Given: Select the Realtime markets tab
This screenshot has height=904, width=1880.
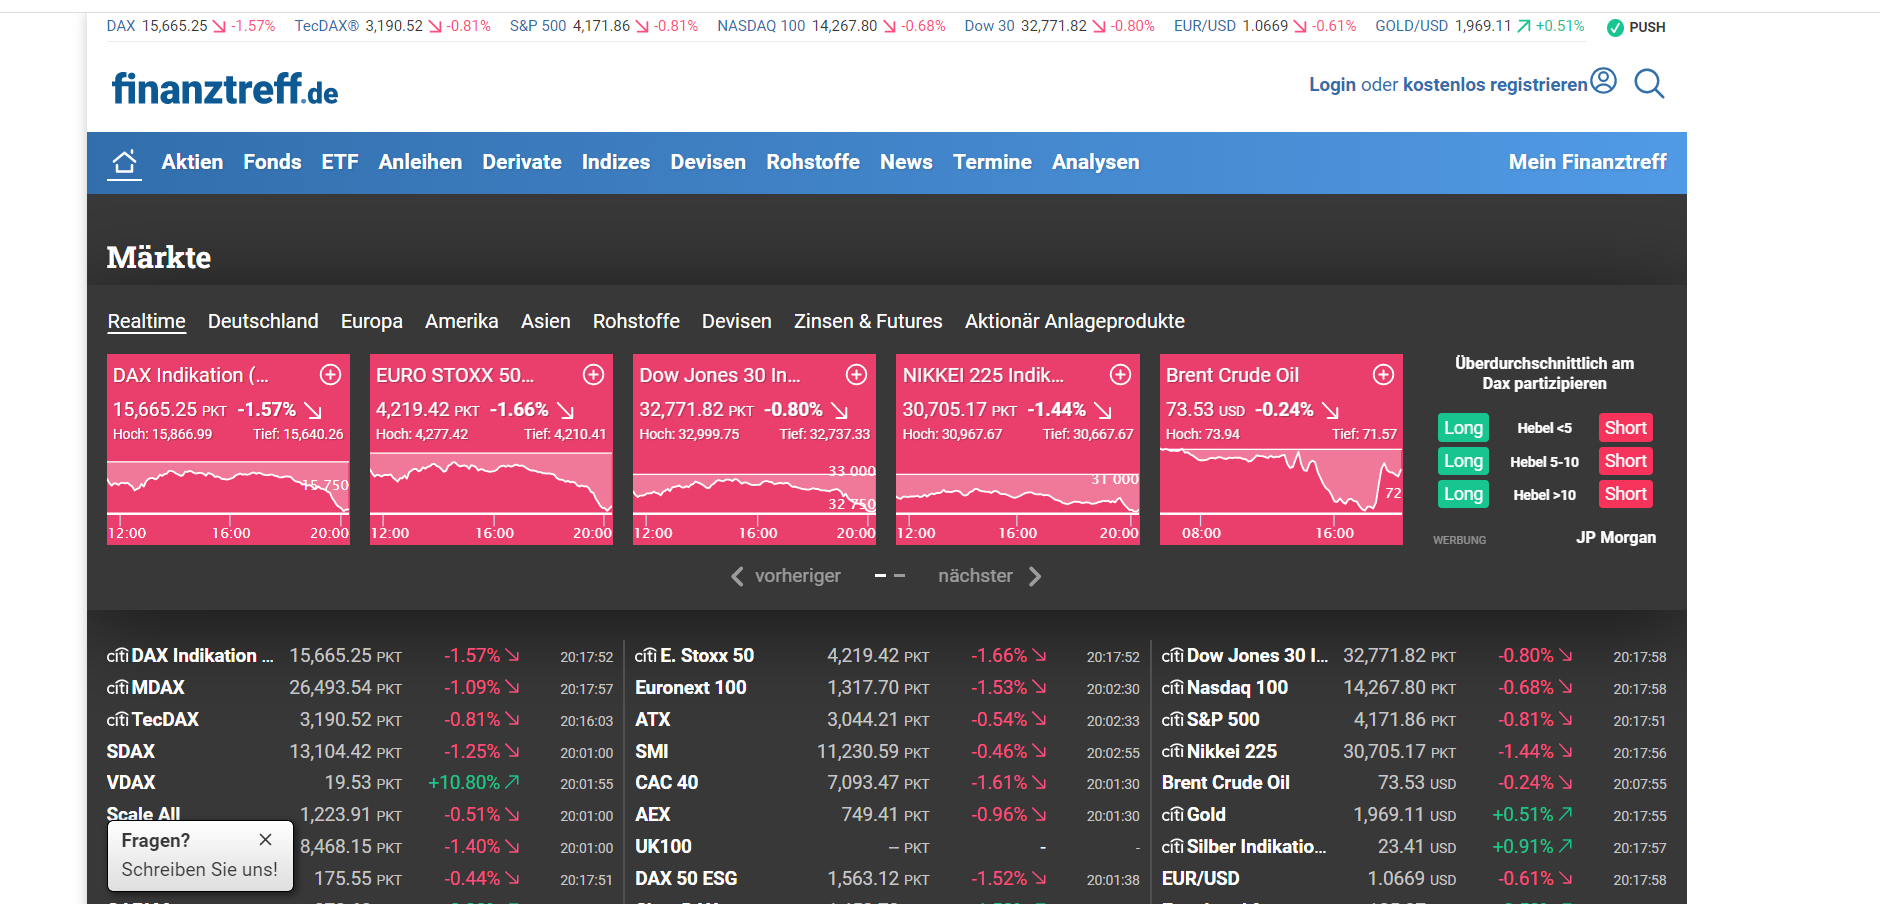Looking at the screenshot, I should point(147,321).
